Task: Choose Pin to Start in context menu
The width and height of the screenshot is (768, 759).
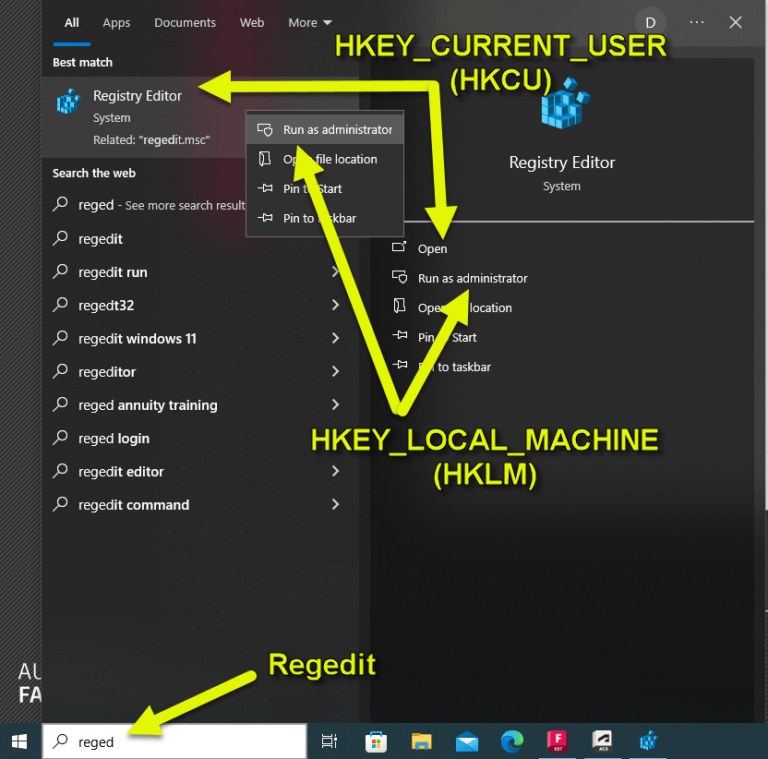Action: click(325, 189)
